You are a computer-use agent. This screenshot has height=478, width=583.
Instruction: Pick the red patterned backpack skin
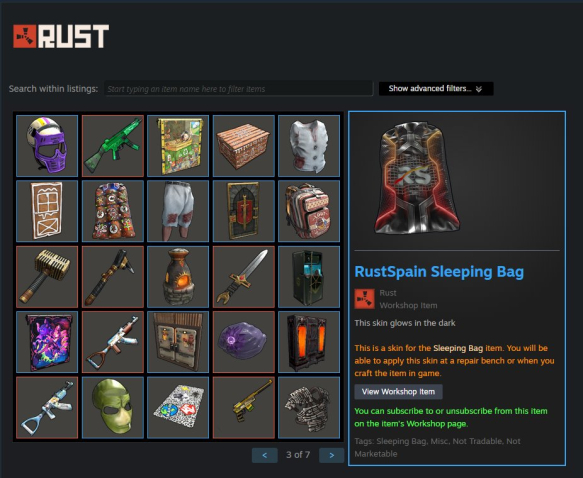pos(309,211)
